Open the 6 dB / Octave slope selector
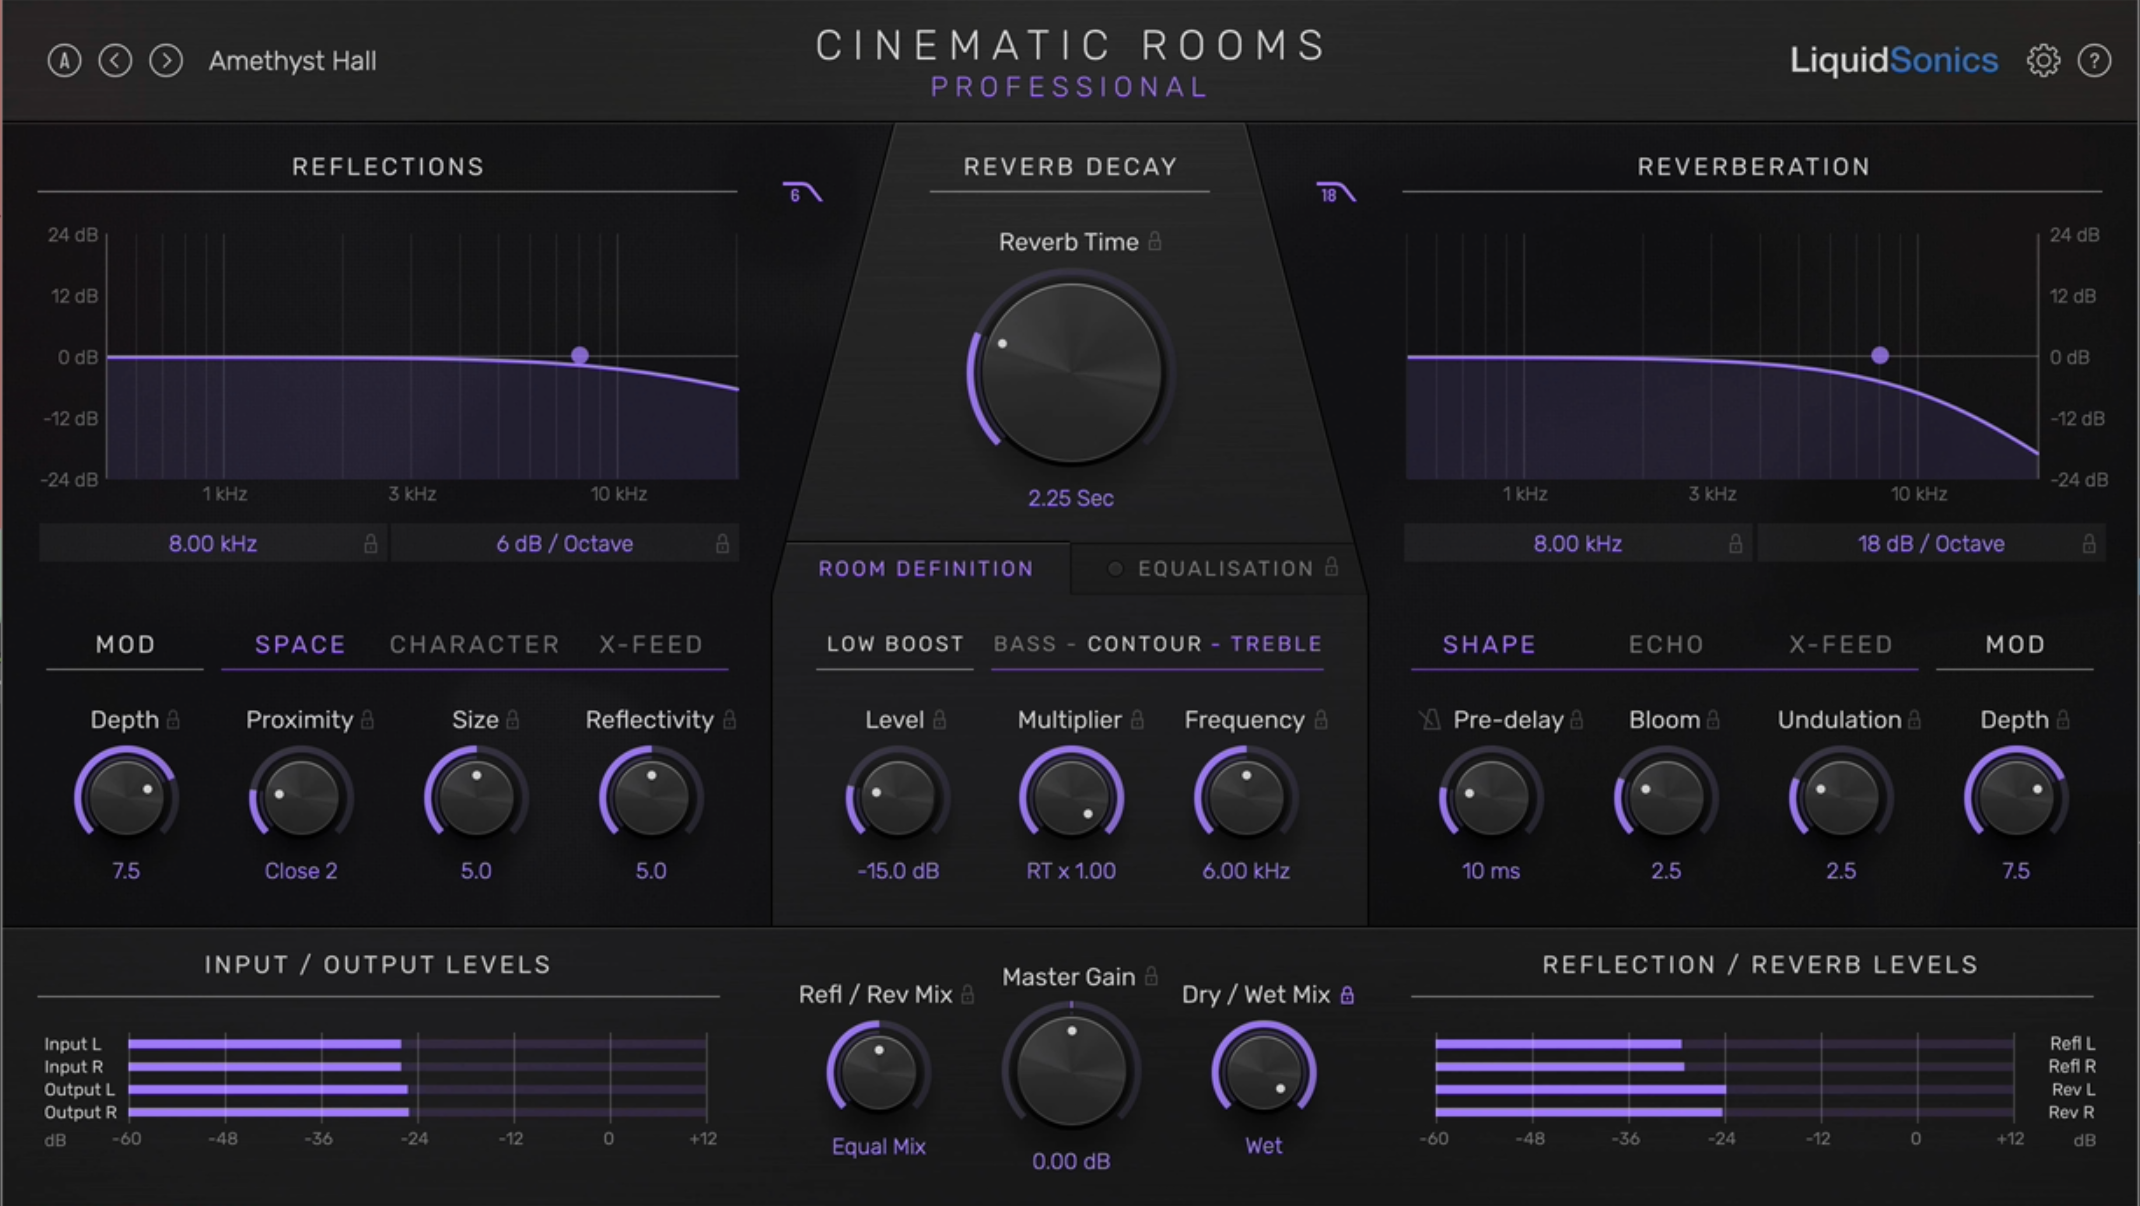 [566, 543]
